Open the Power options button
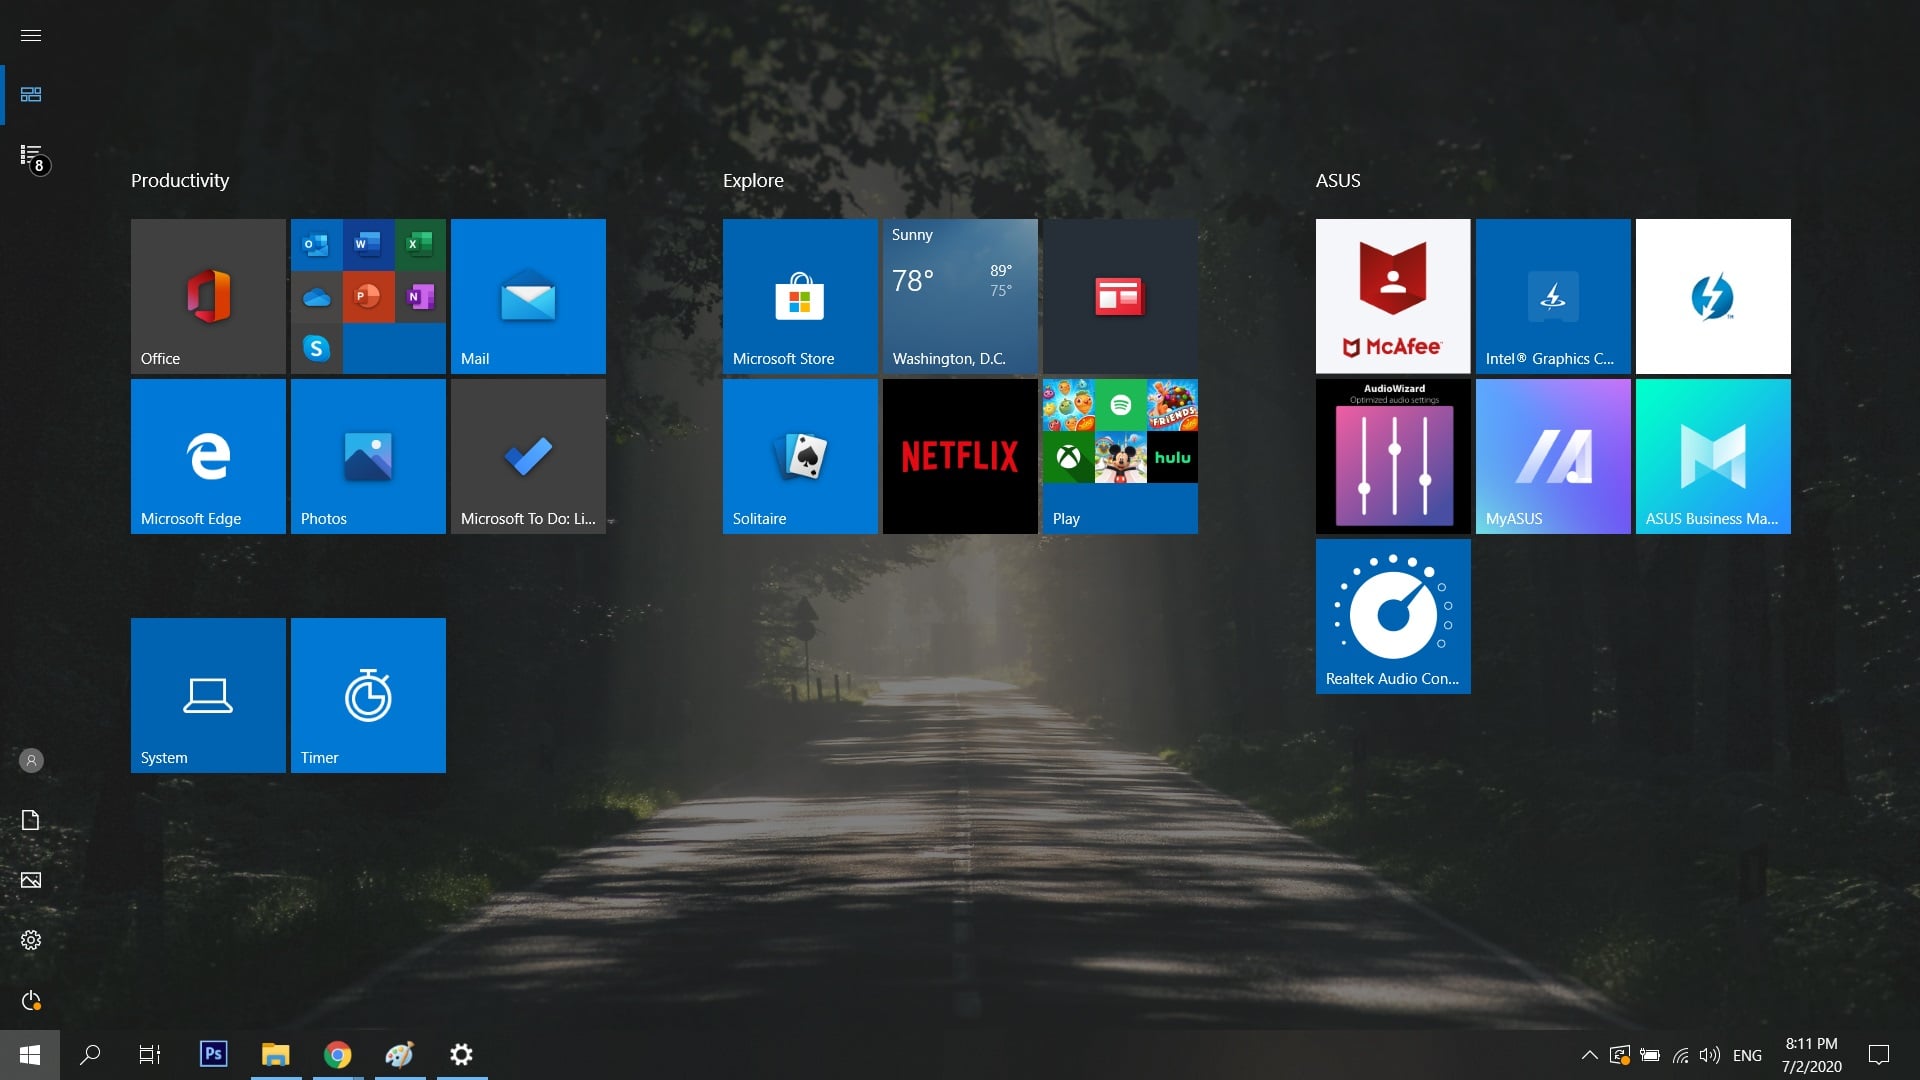Screen dimensions: 1920x1080 click(x=31, y=1000)
